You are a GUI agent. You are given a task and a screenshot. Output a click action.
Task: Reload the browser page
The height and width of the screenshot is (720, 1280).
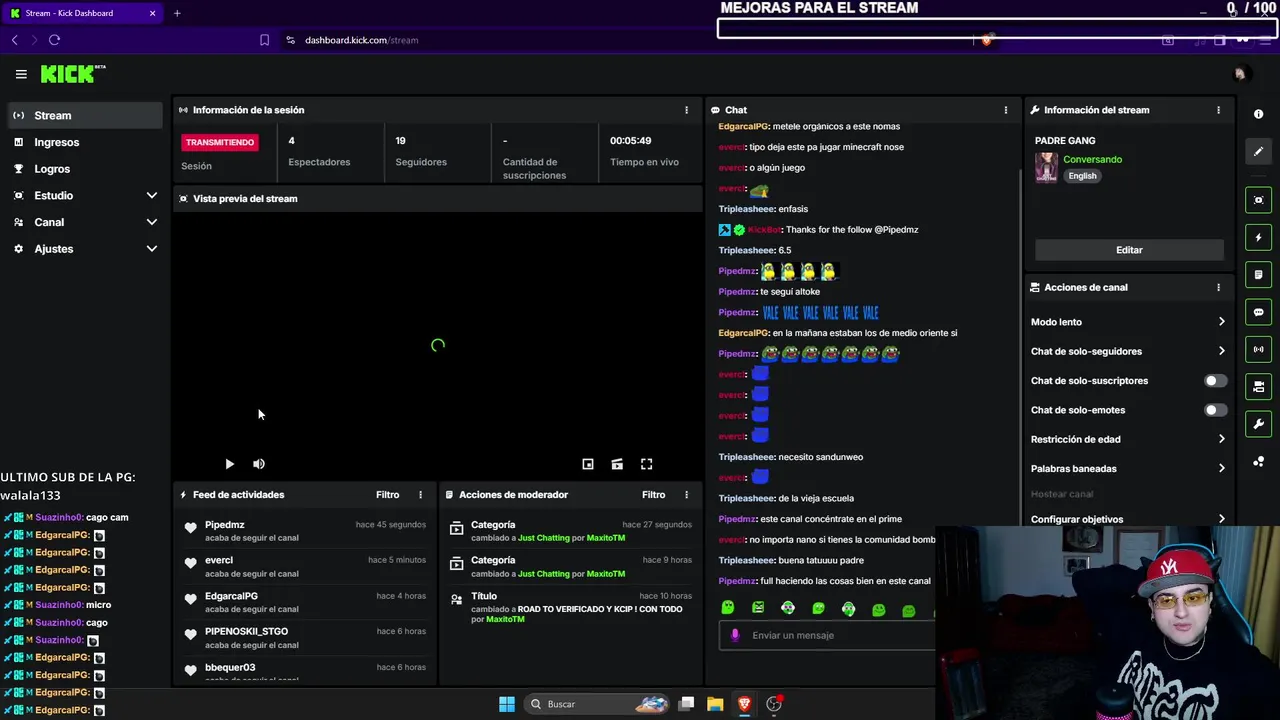[54, 40]
